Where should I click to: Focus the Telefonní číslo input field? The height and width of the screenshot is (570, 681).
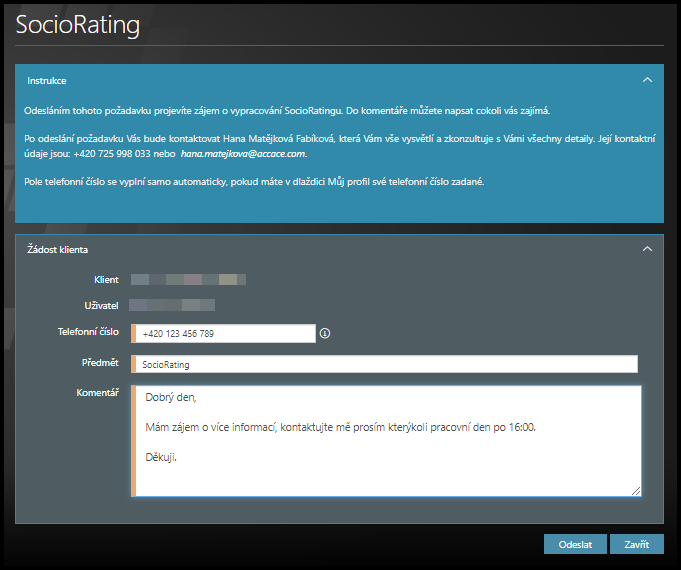click(x=225, y=334)
